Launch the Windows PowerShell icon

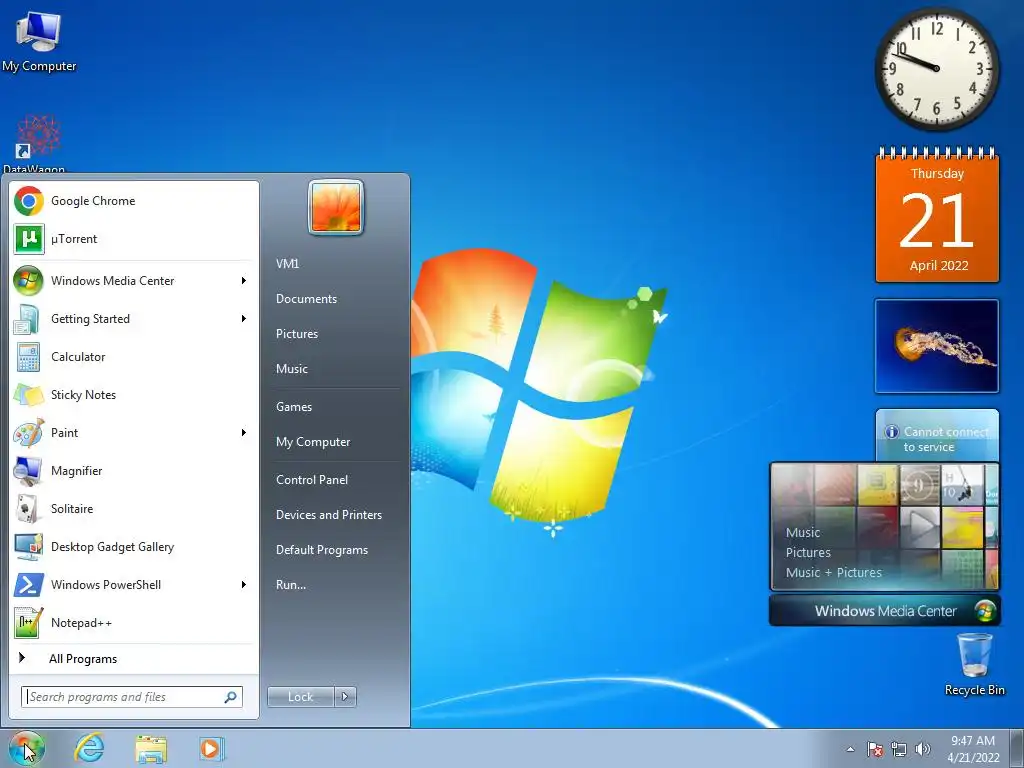pos(28,584)
